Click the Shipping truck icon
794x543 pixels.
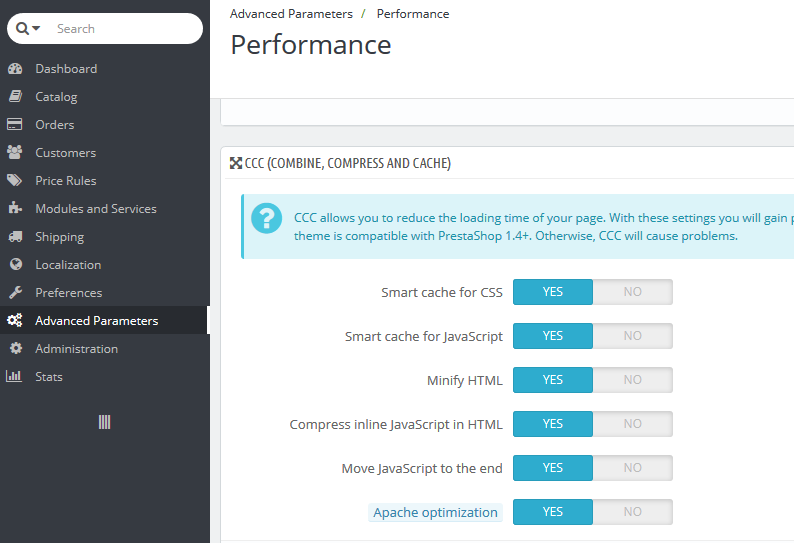[x=15, y=237]
